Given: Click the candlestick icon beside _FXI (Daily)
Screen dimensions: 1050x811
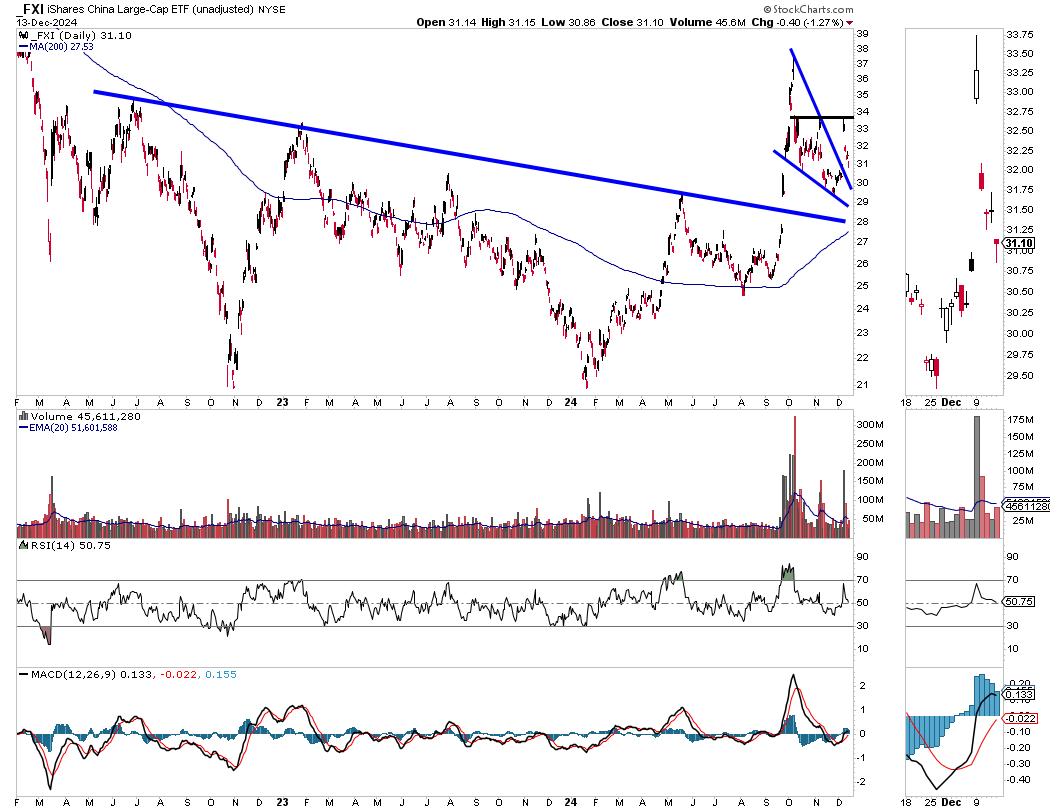Looking at the screenshot, I should (x=23, y=35).
